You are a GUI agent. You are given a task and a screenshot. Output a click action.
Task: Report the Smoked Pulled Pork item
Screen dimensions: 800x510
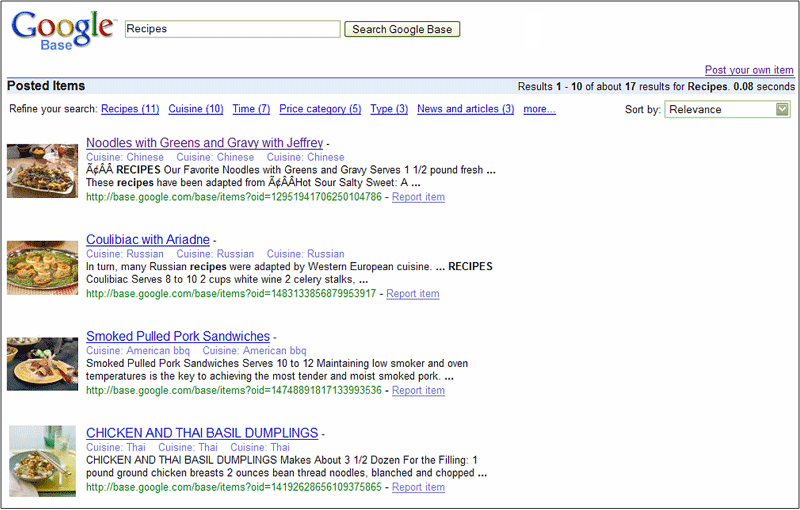tap(418, 390)
